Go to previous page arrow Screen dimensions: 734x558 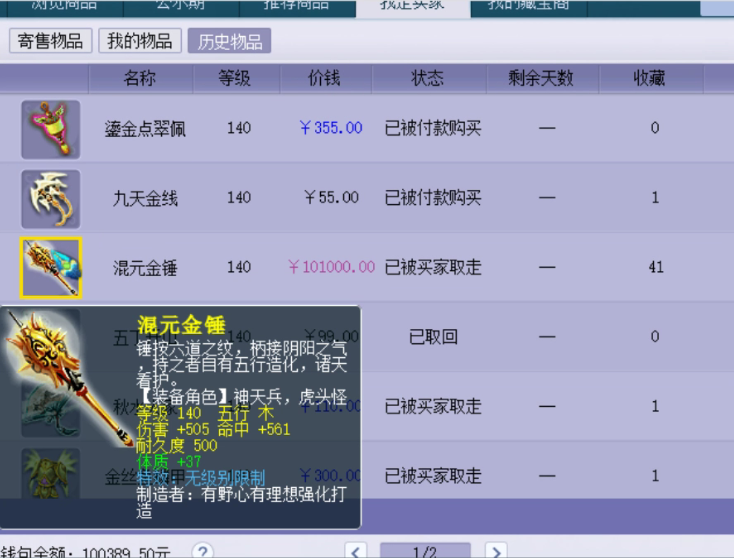[355, 551]
